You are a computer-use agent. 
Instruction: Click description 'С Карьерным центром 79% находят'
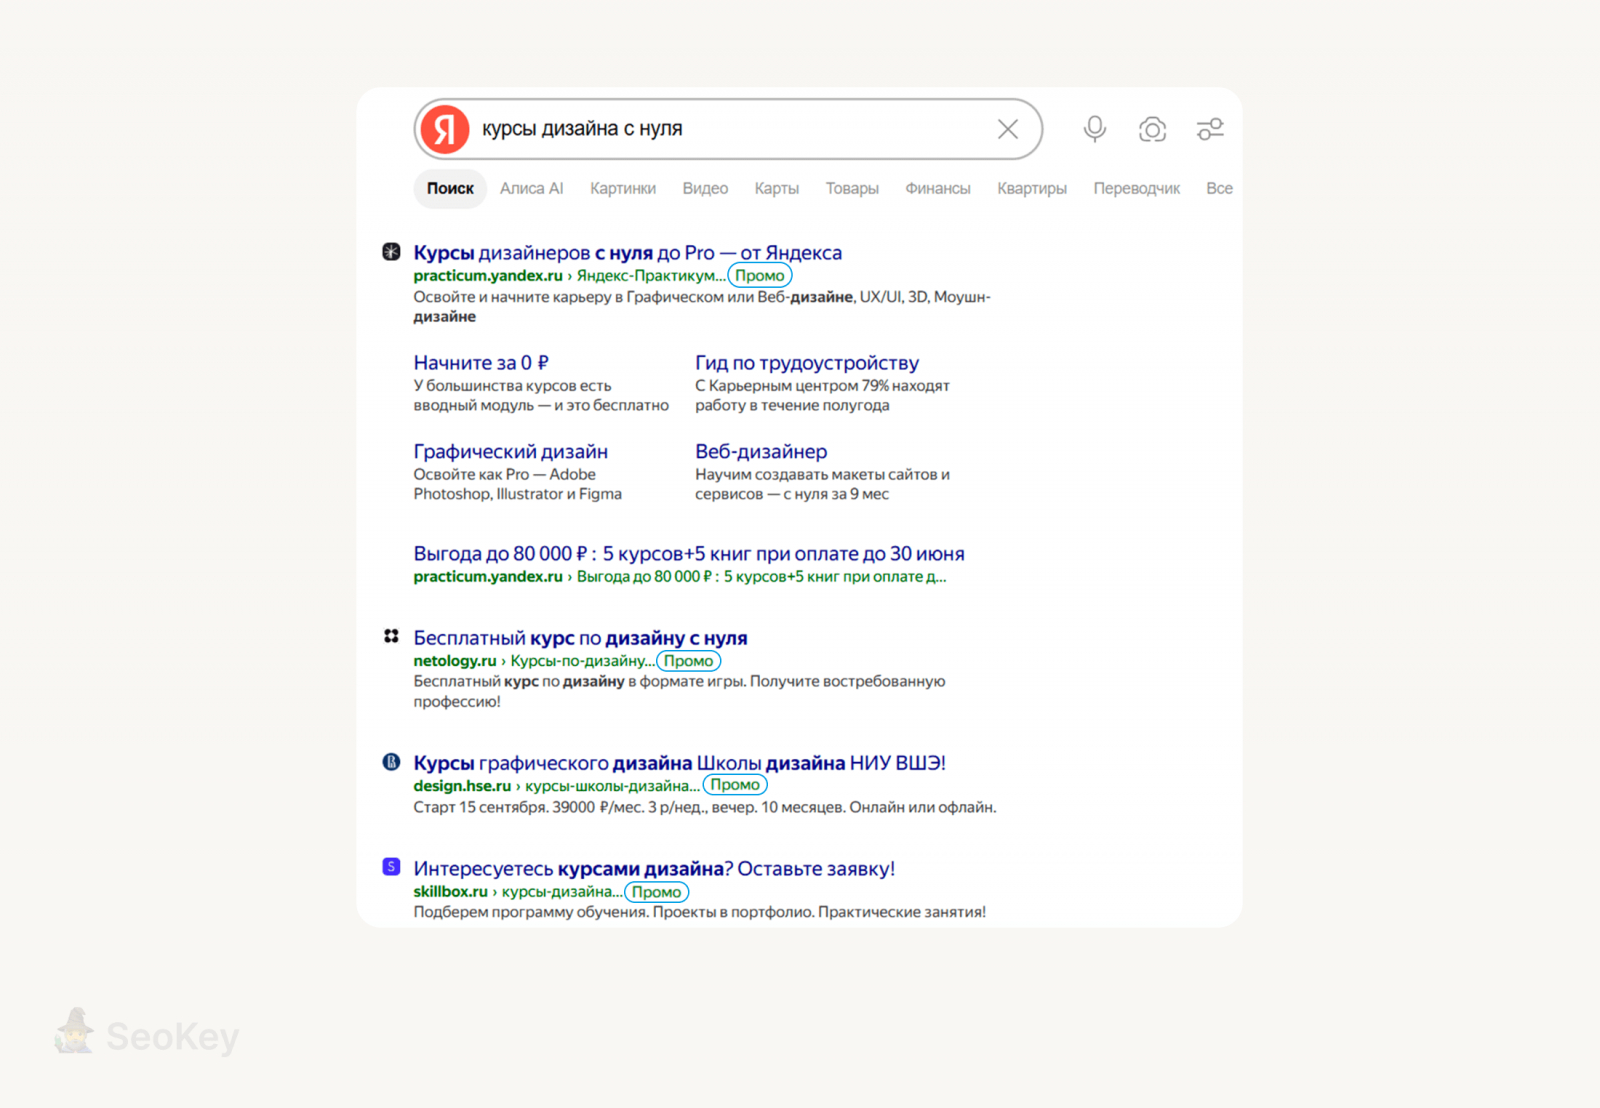click(x=823, y=386)
